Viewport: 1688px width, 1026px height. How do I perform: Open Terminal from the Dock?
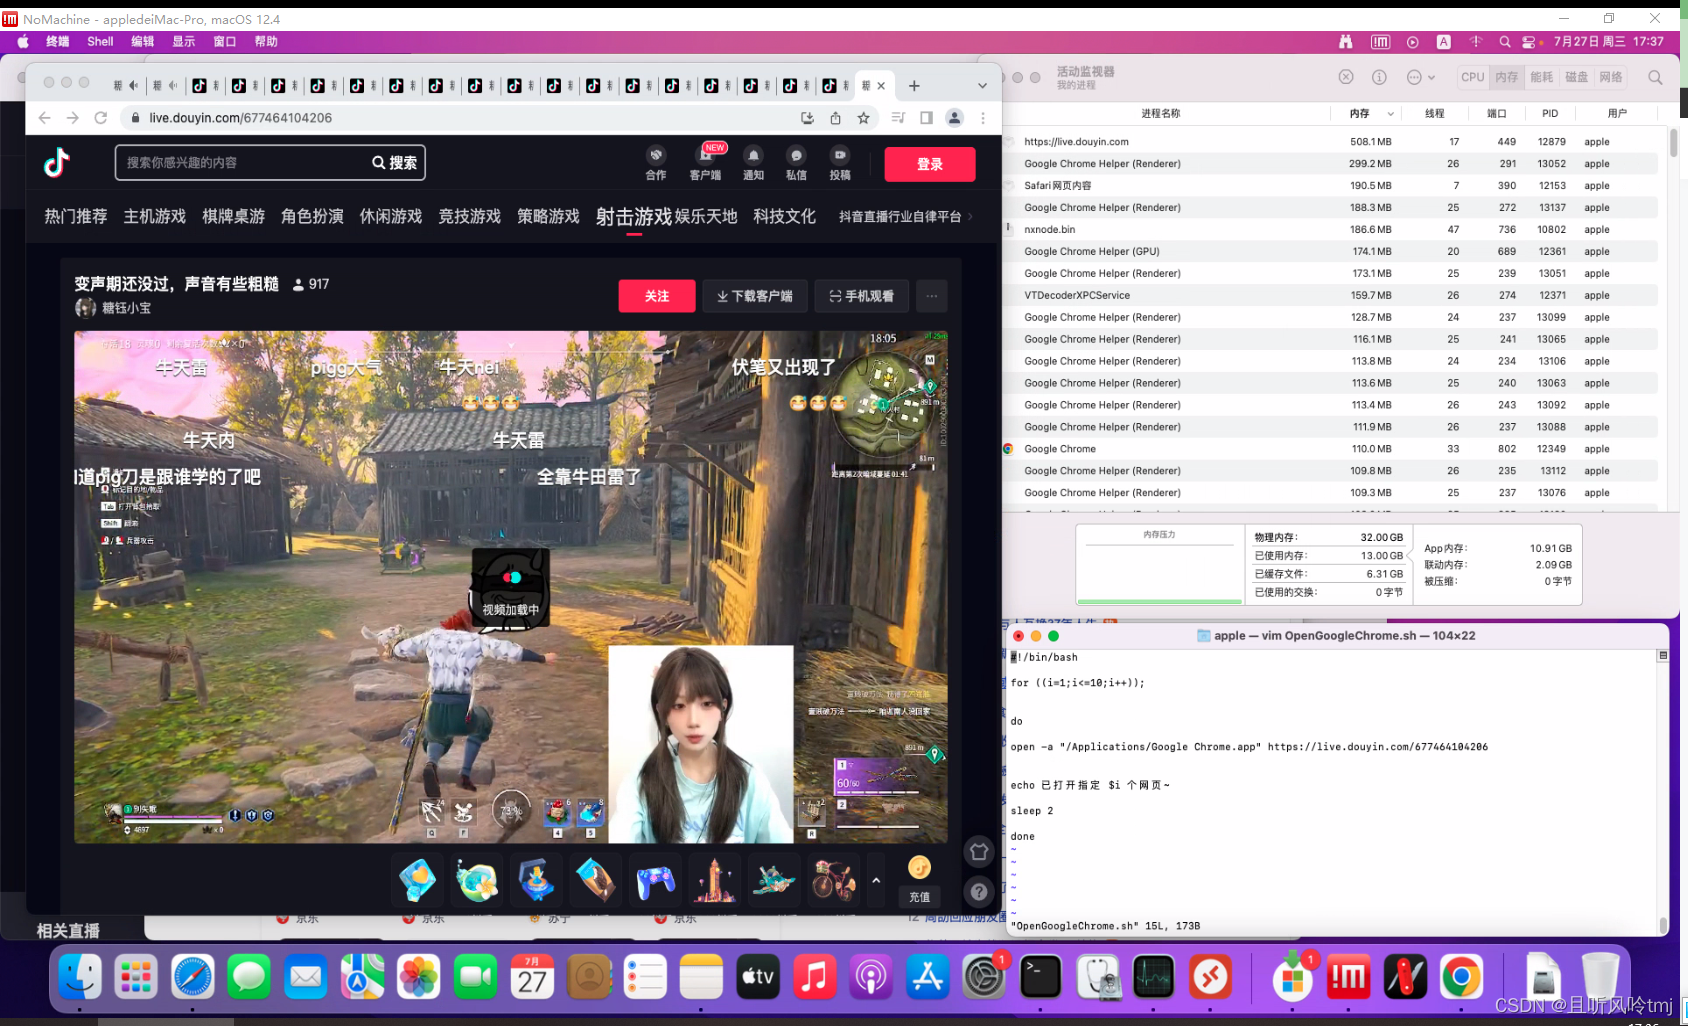[1040, 977]
